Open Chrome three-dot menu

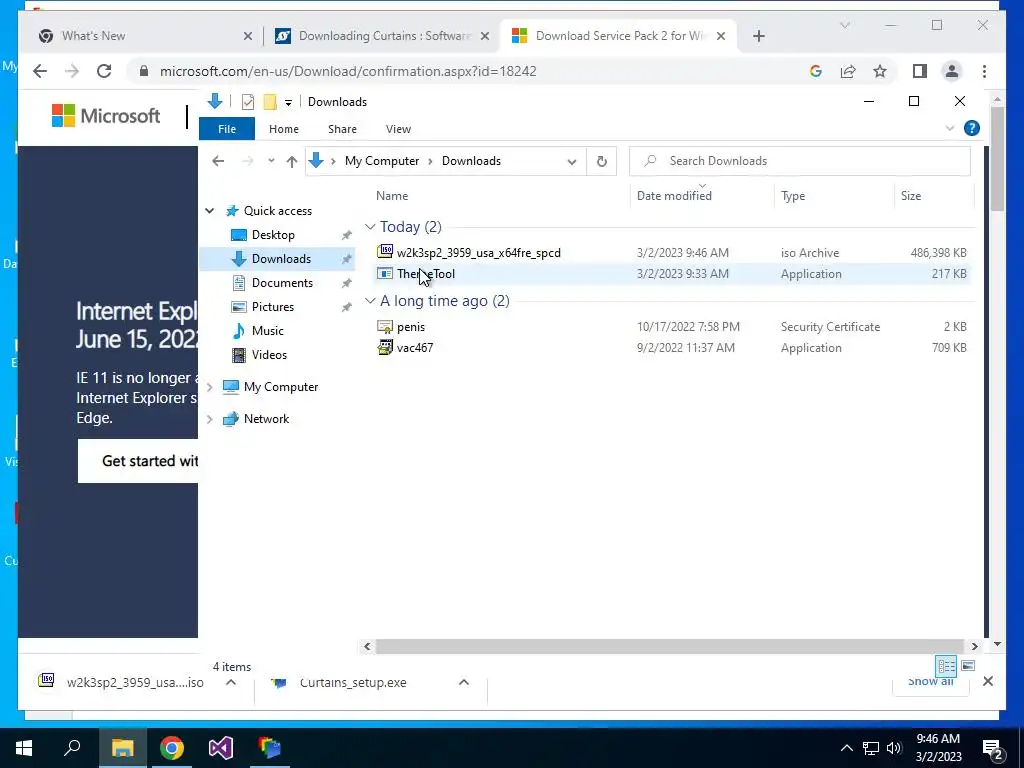984,72
